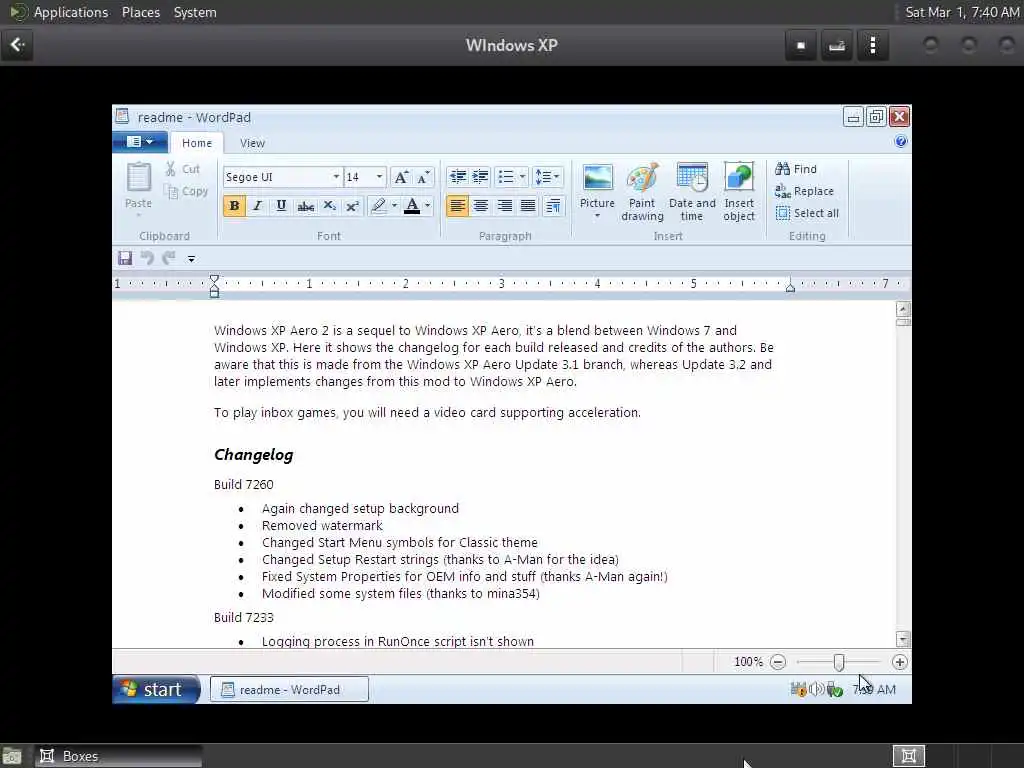Toggle bold formatting

click(234, 206)
